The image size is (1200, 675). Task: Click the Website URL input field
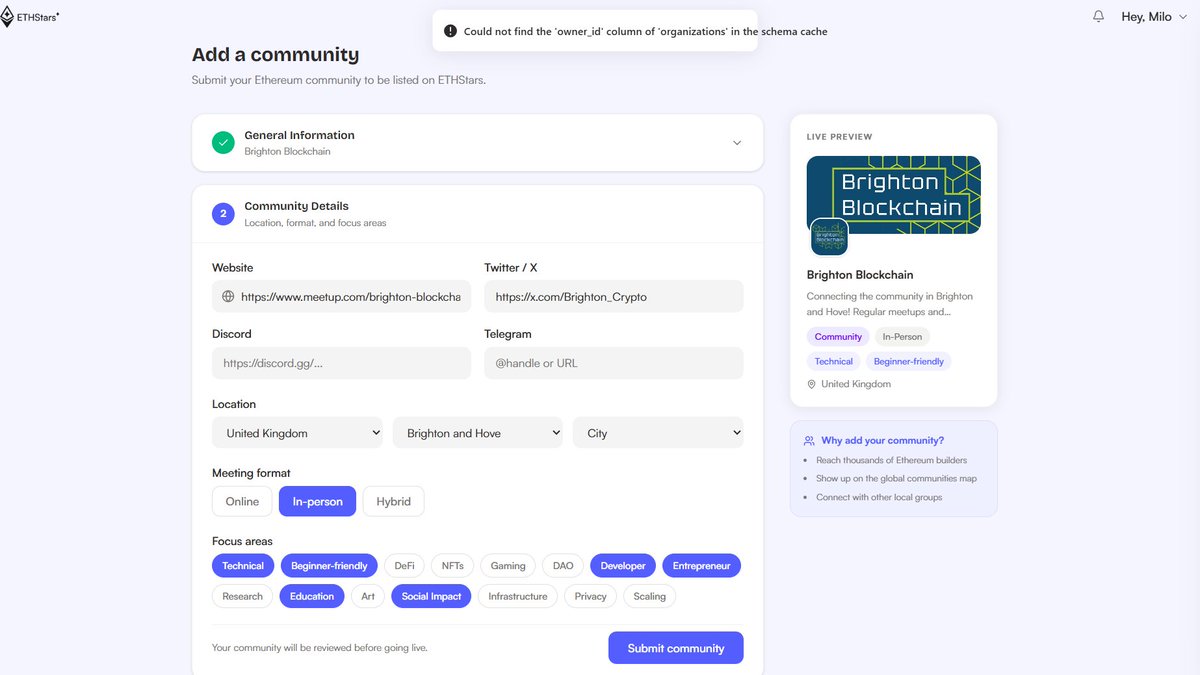click(x=341, y=297)
